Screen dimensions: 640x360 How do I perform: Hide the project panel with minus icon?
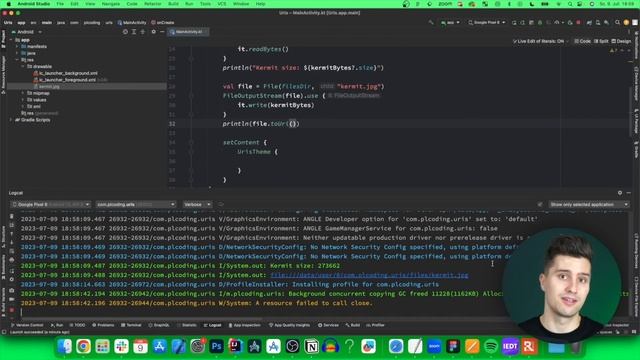[162, 32]
